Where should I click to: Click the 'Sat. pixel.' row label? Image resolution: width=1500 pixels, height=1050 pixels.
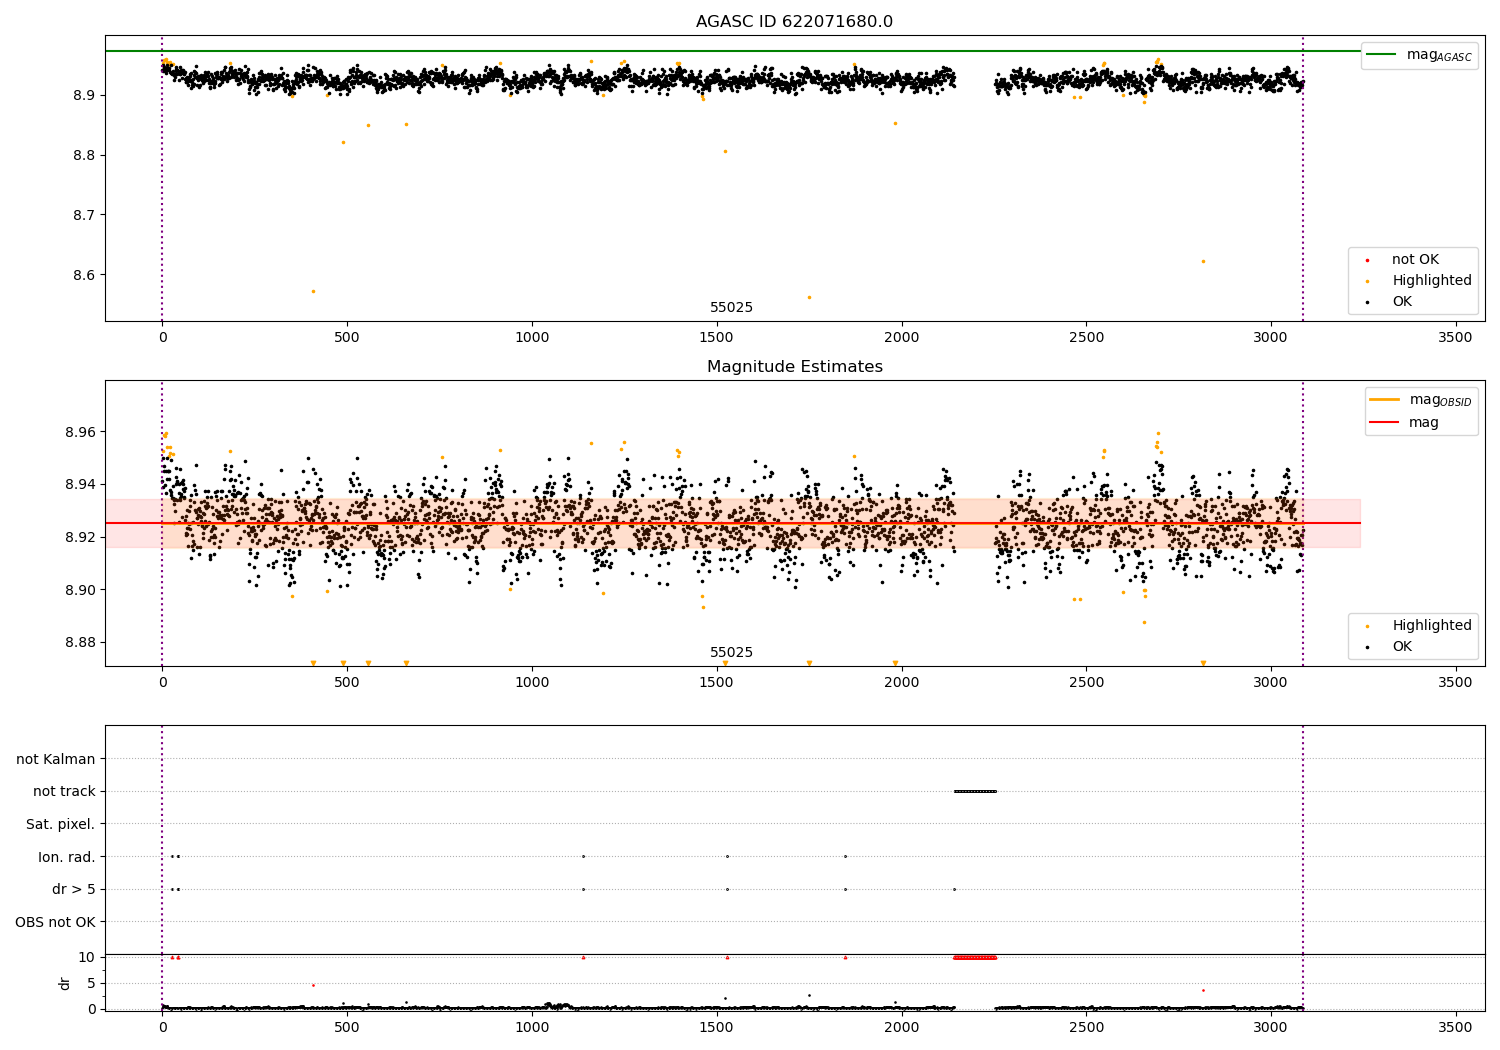(x=61, y=825)
